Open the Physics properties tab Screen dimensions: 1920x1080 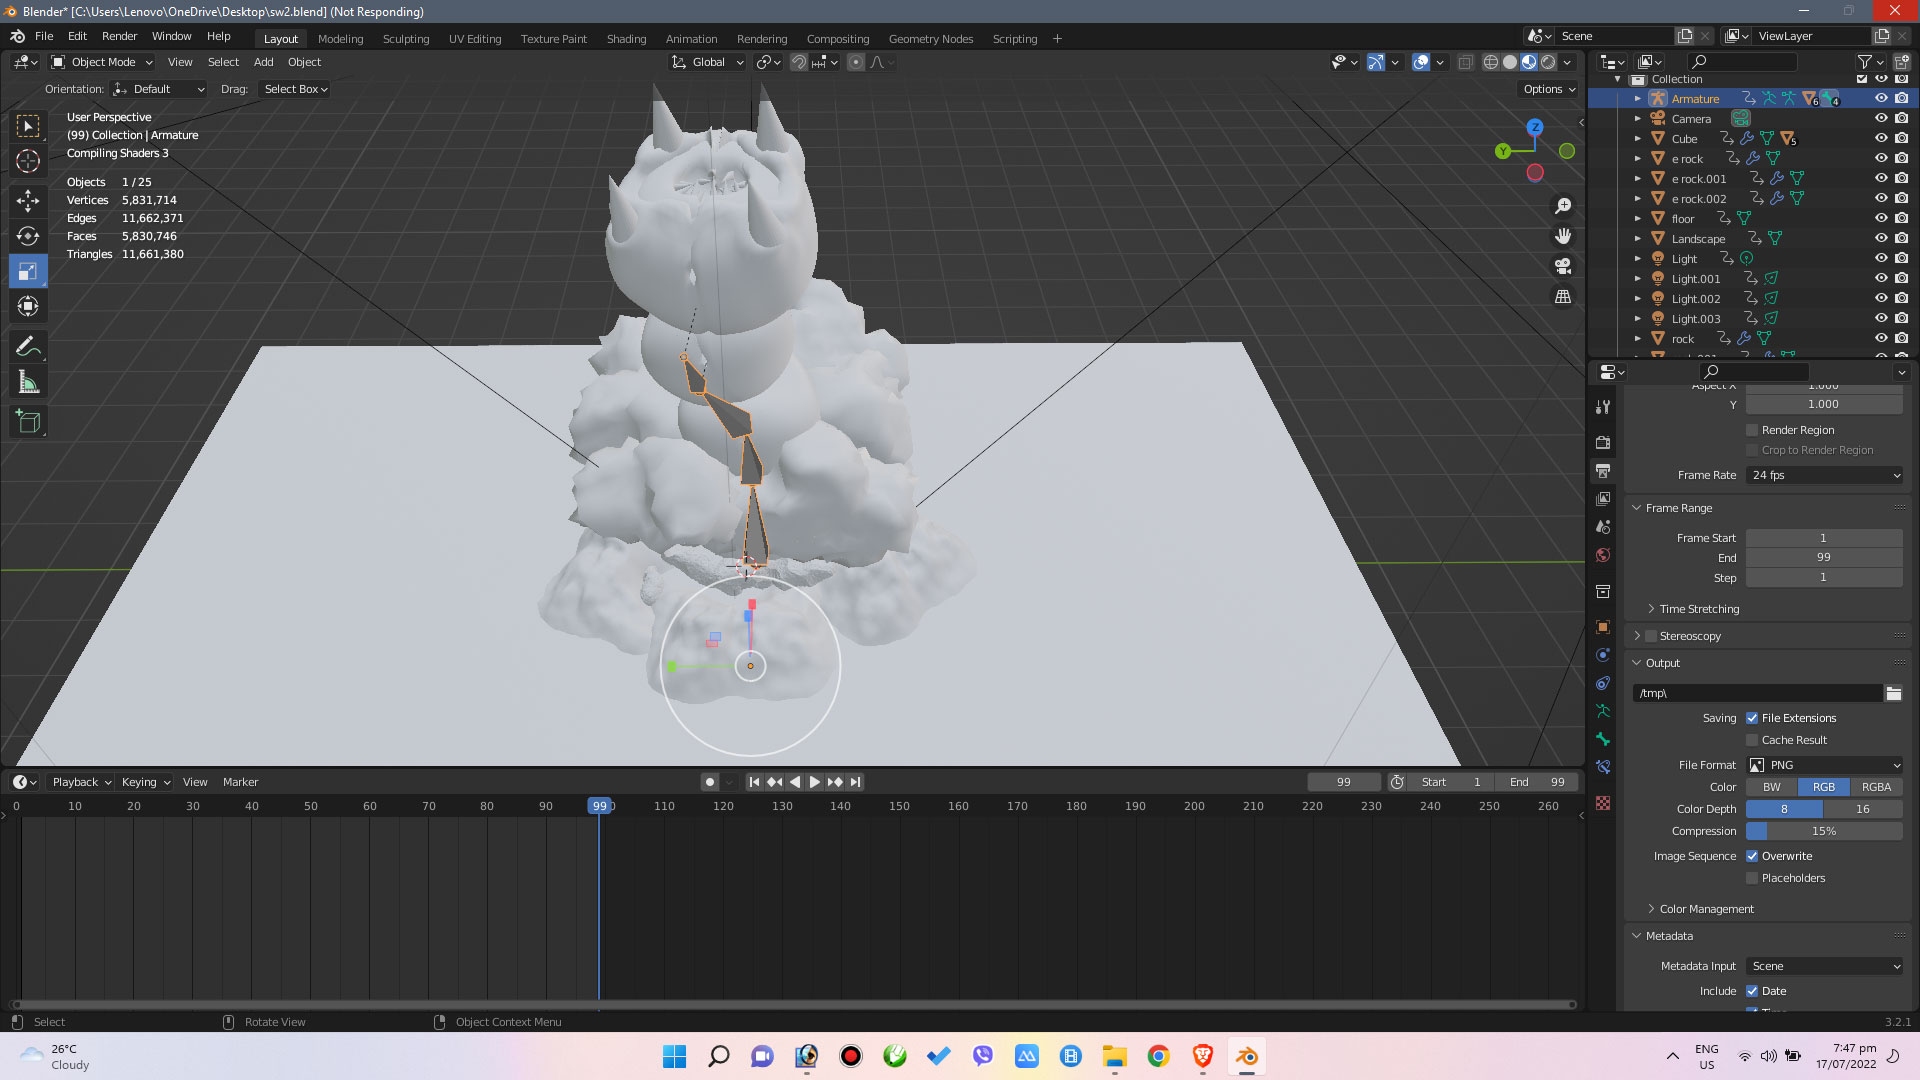(x=1603, y=655)
